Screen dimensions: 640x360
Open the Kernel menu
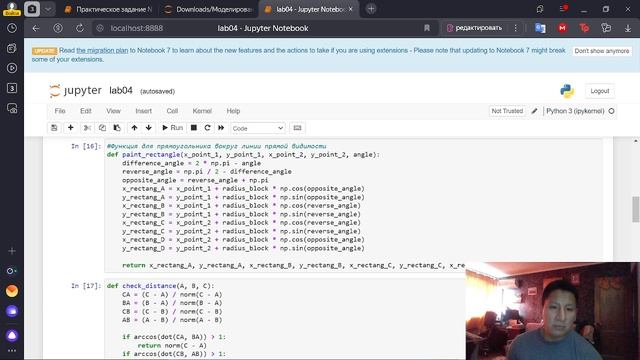(x=202, y=111)
